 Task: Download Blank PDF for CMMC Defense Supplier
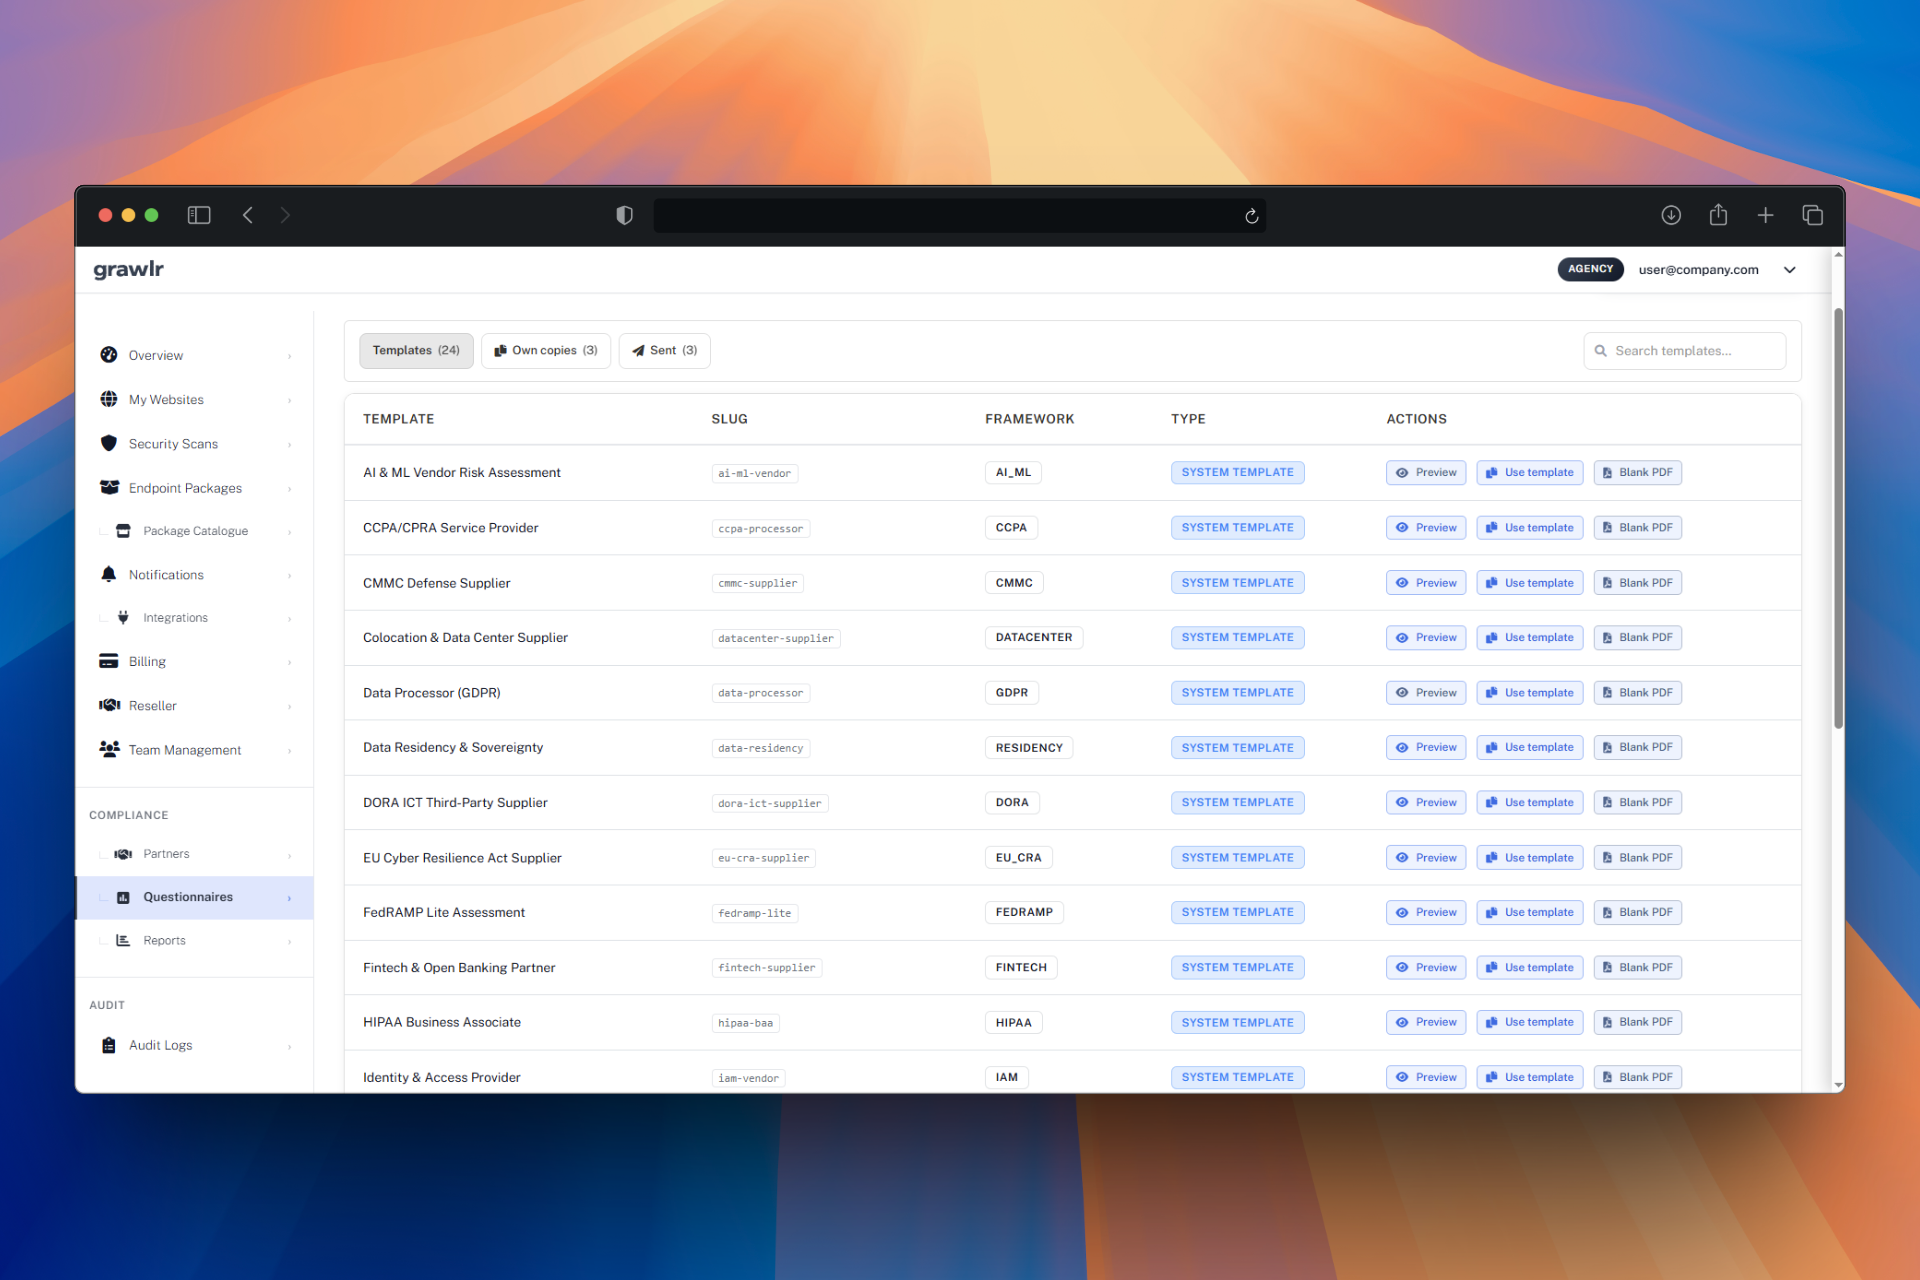1637,583
